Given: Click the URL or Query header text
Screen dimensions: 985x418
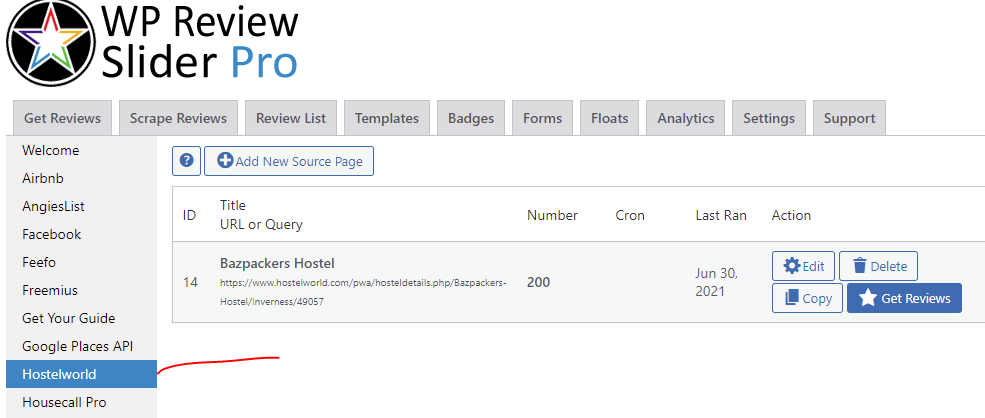Looking at the screenshot, I should coord(261,224).
